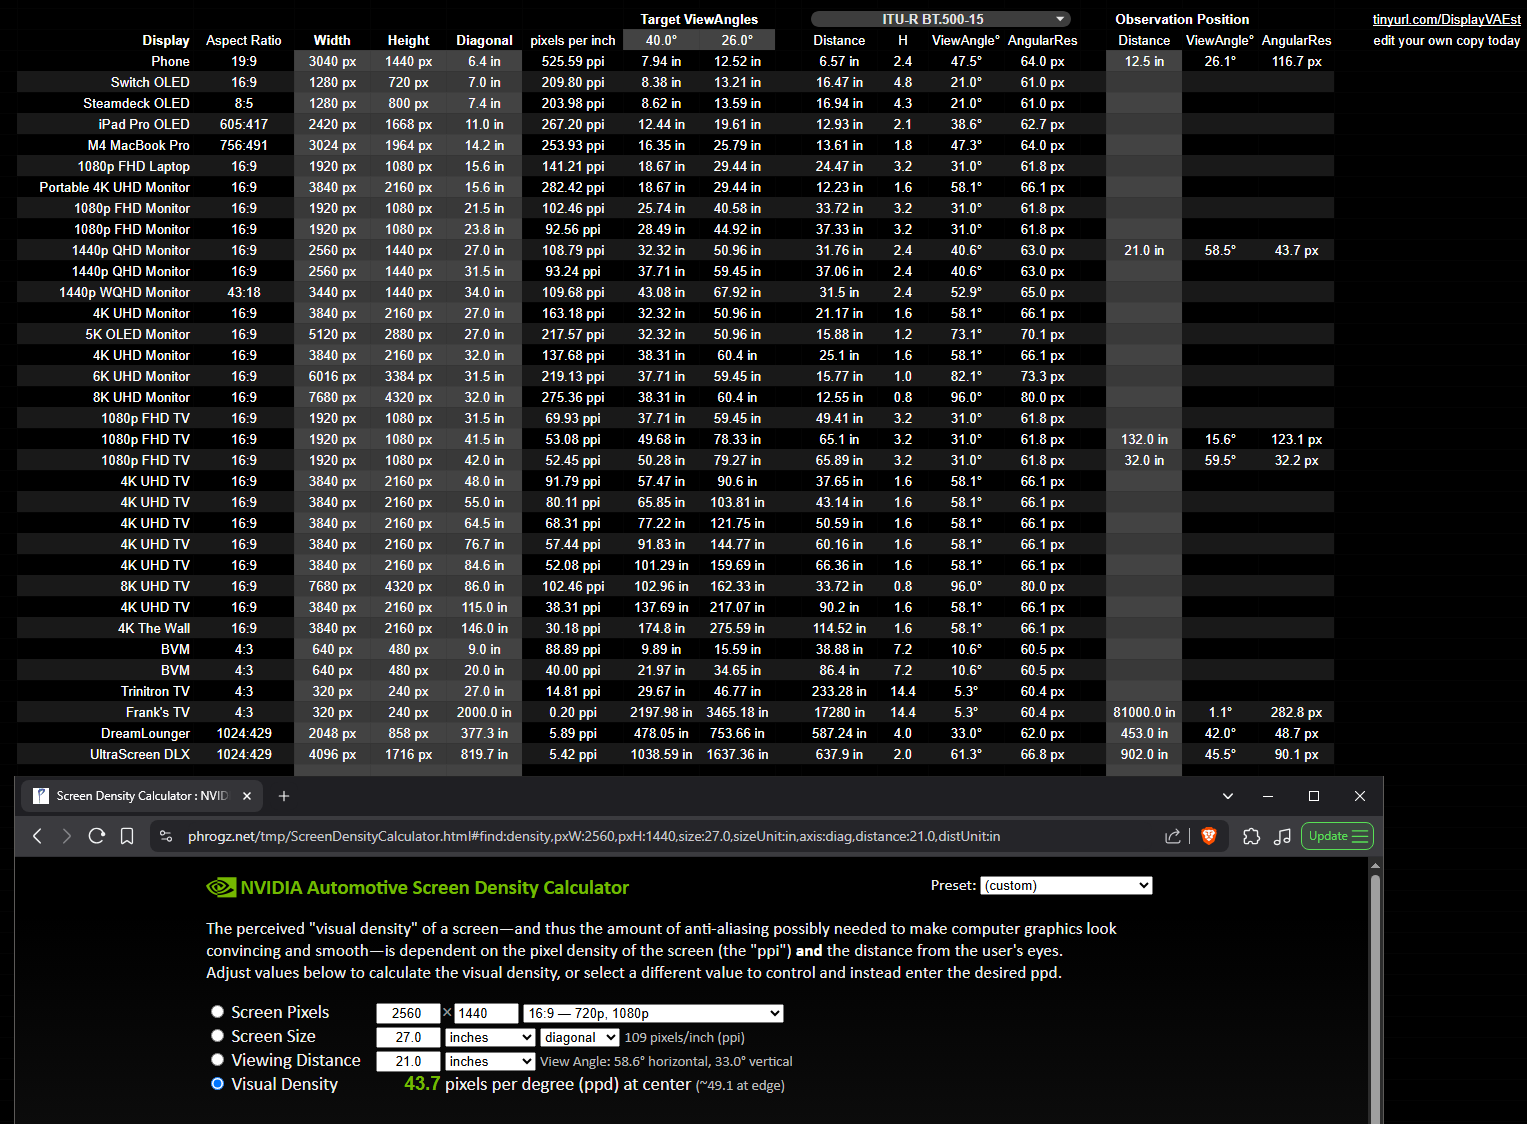
Task: Select the Screen Size radio button
Action: click(217, 1036)
